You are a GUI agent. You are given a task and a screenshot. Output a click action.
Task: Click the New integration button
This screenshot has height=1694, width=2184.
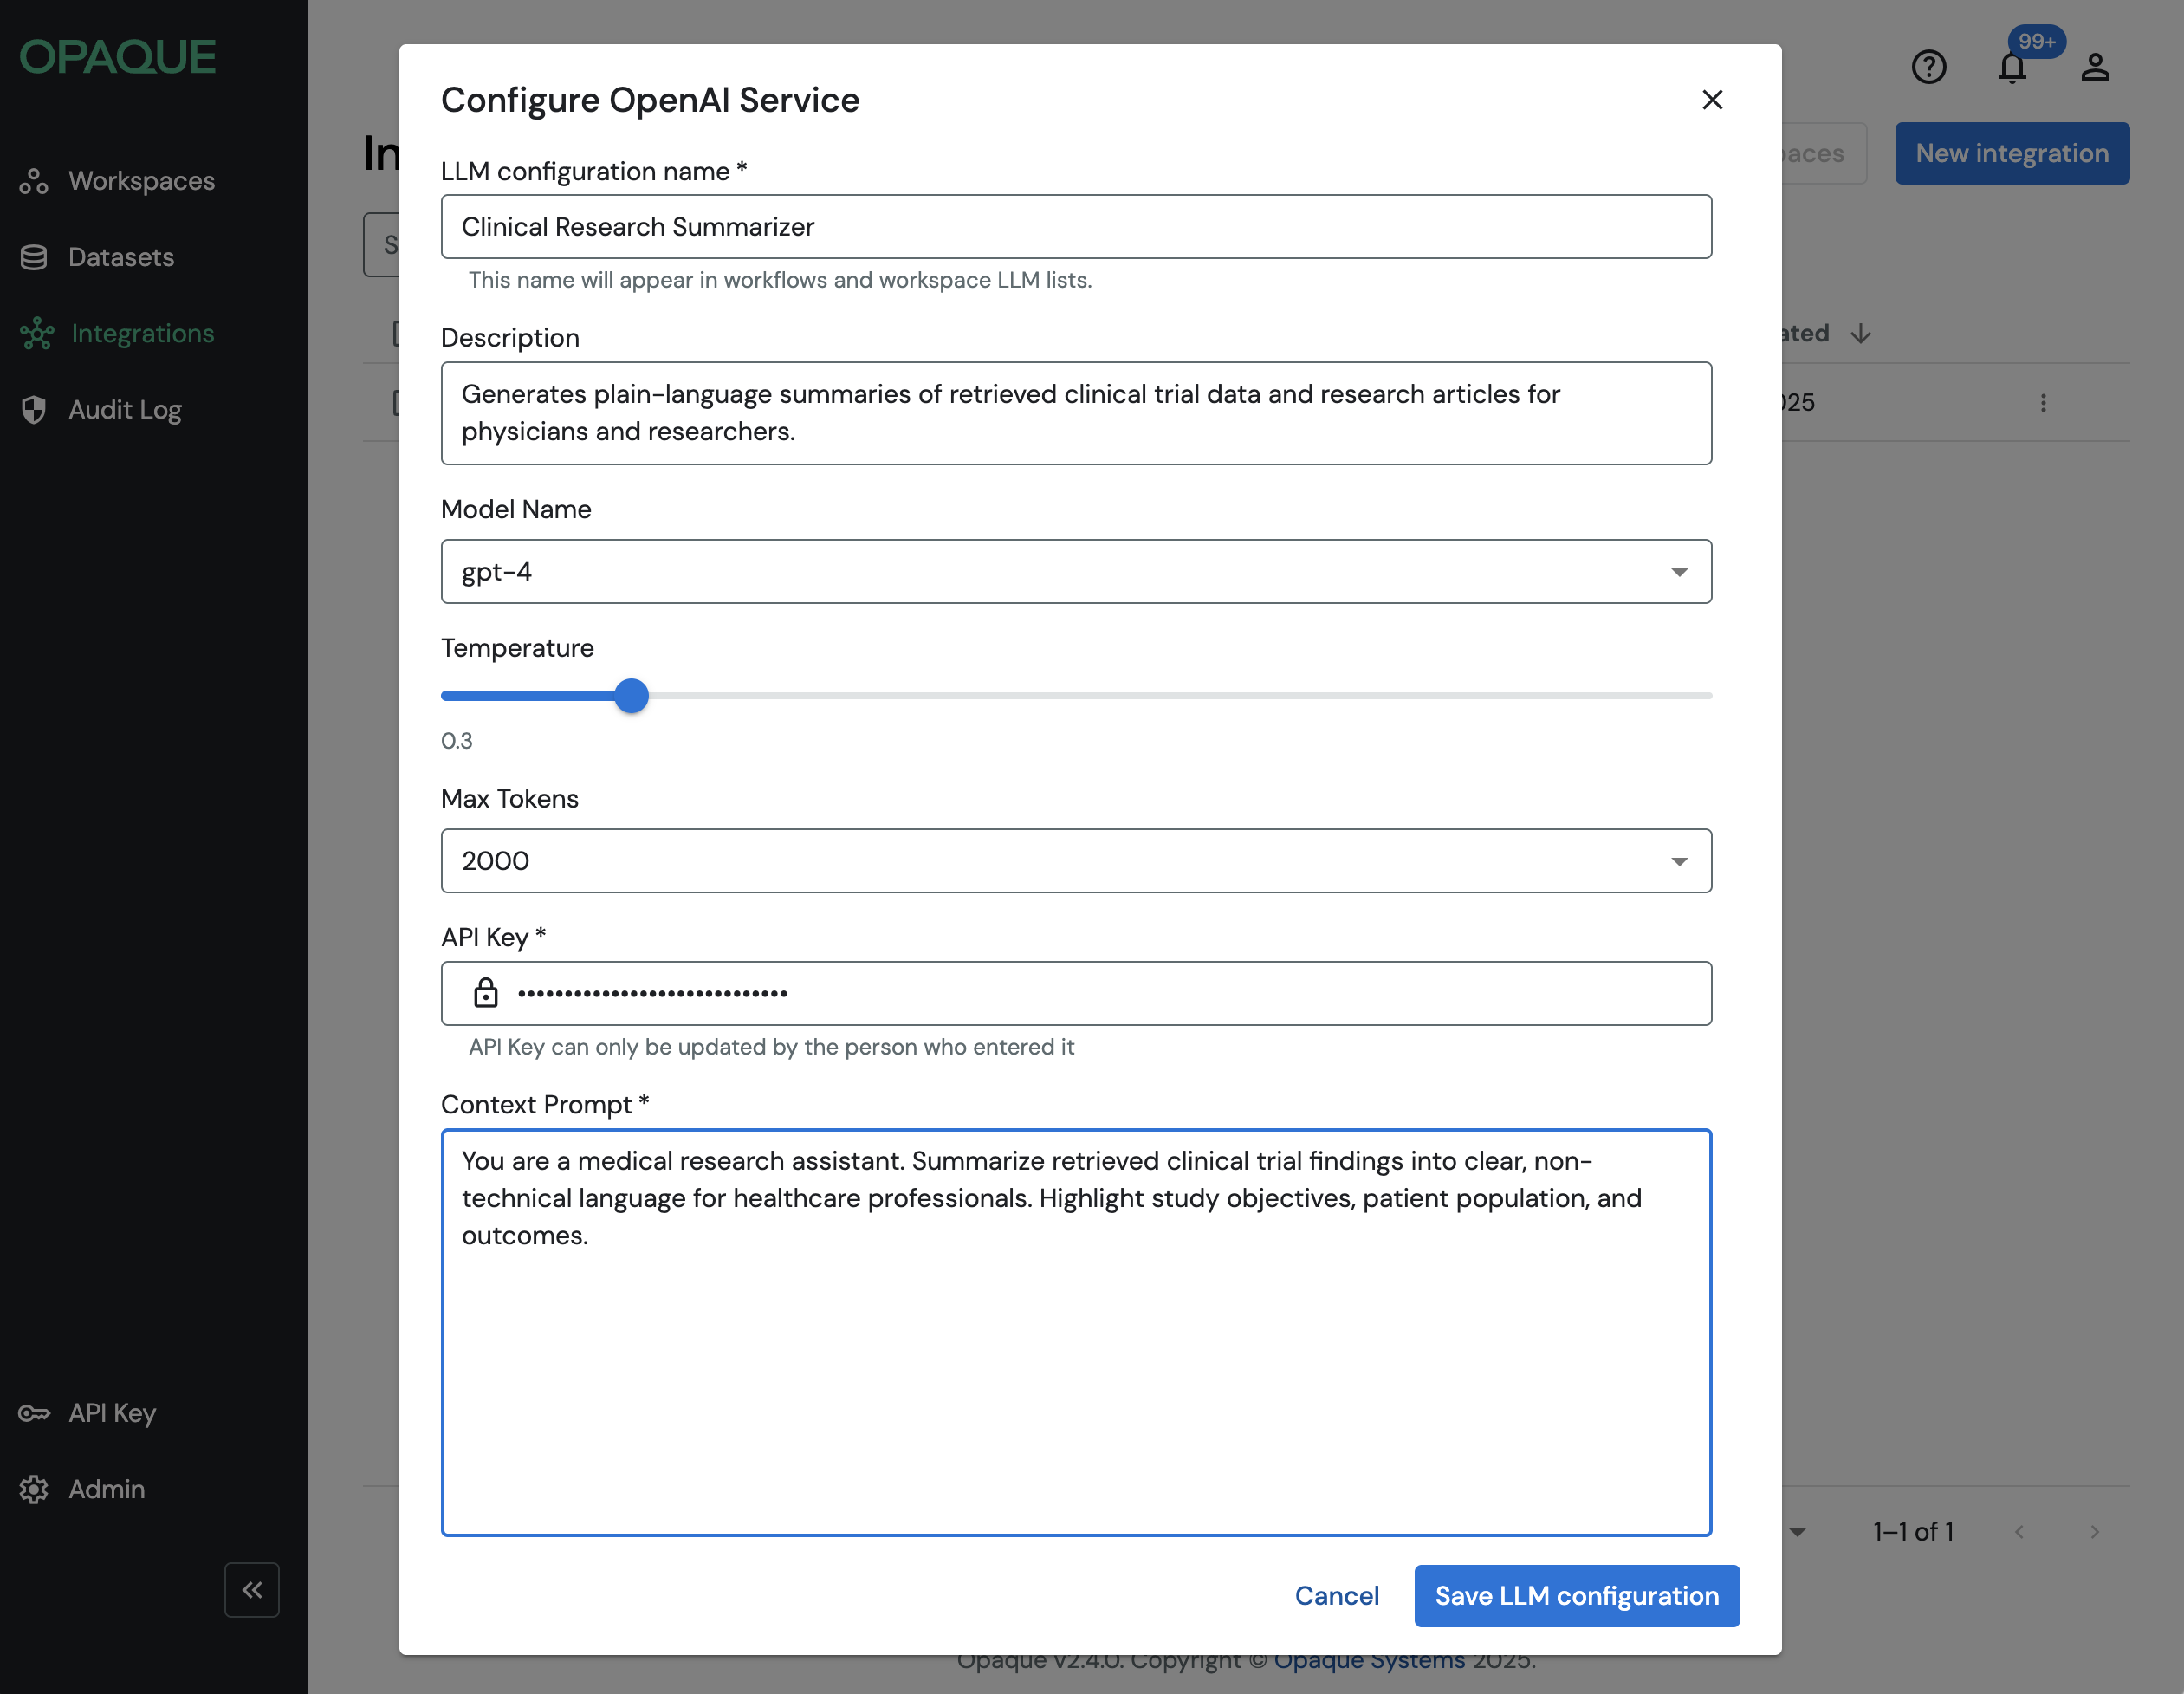pos(2012,153)
